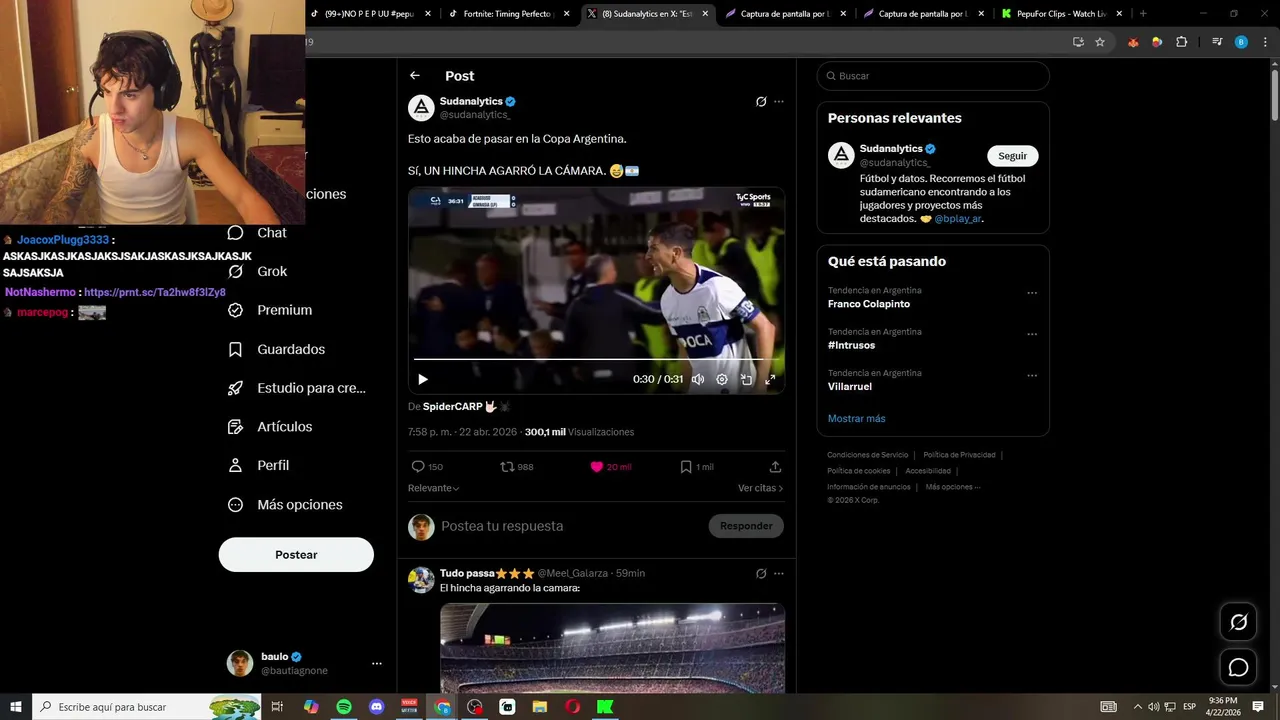Seek along the video progress bar

[596, 359]
